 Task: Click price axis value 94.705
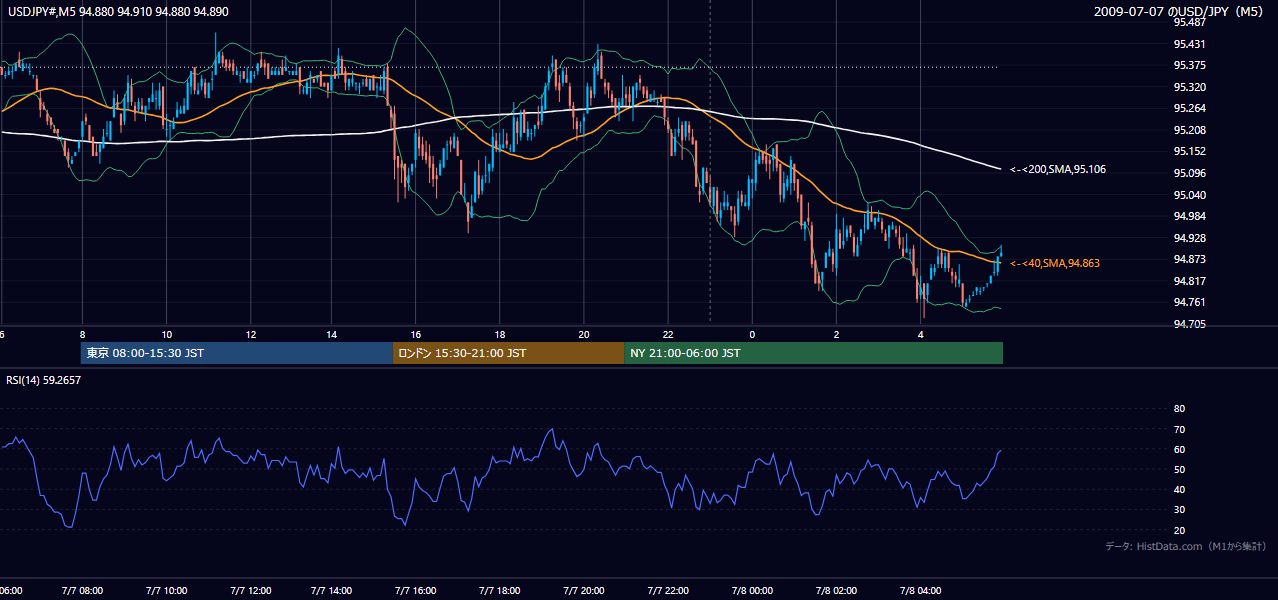(x=1191, y=324)
